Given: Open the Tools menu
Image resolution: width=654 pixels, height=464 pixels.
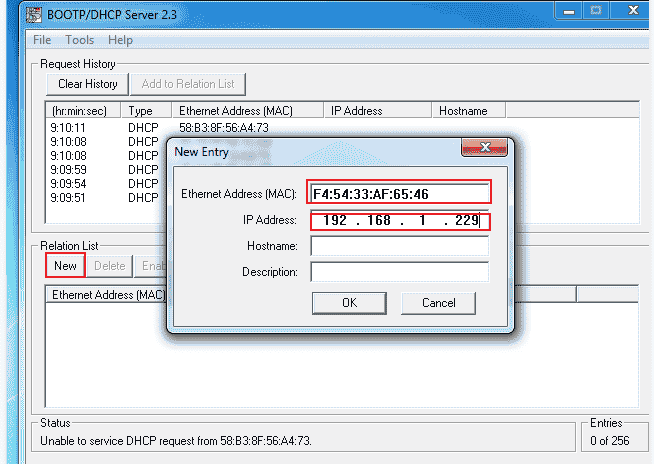Looking at the screenshot, I should click(80, 40).
